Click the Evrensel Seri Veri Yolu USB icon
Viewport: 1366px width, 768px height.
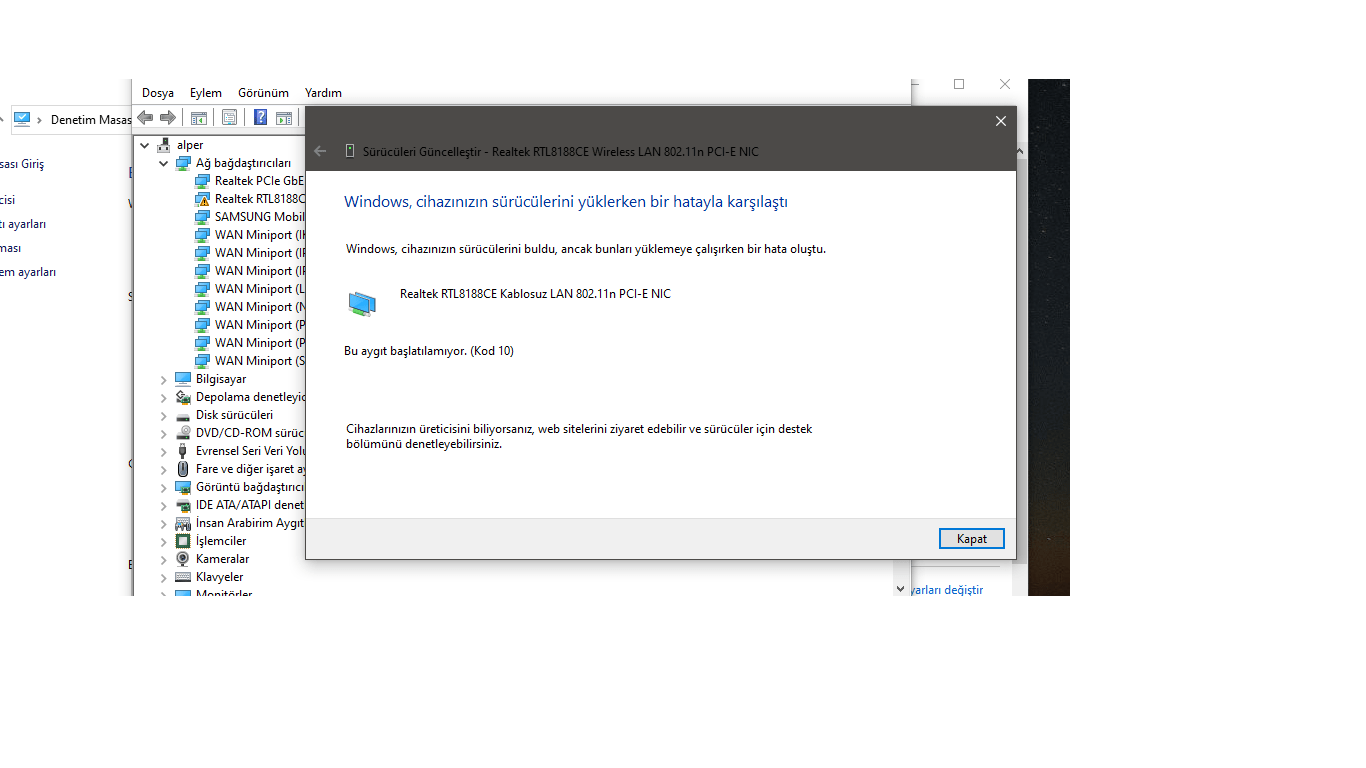point(183,451)
